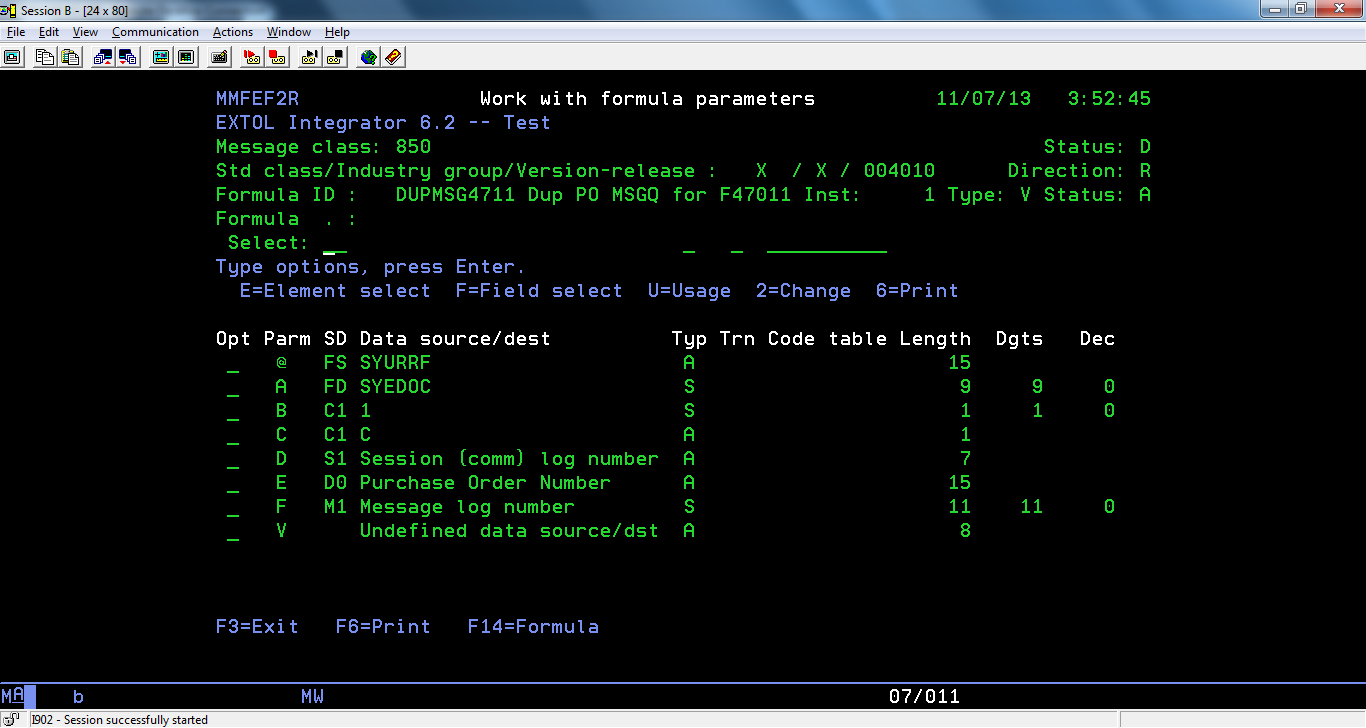Click Opt field for parm A SYEDOC

pyautogui.click(x=233, y=387)
